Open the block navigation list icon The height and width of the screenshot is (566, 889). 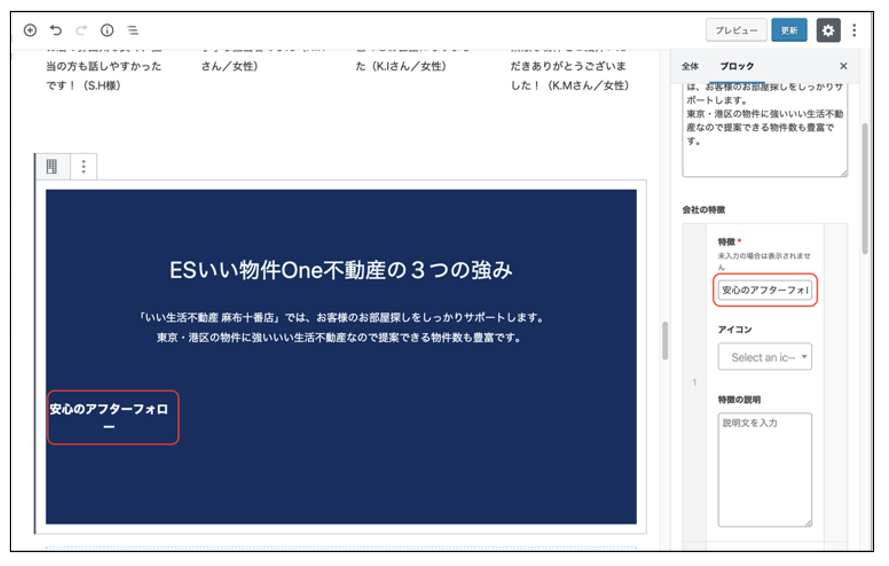133,31
